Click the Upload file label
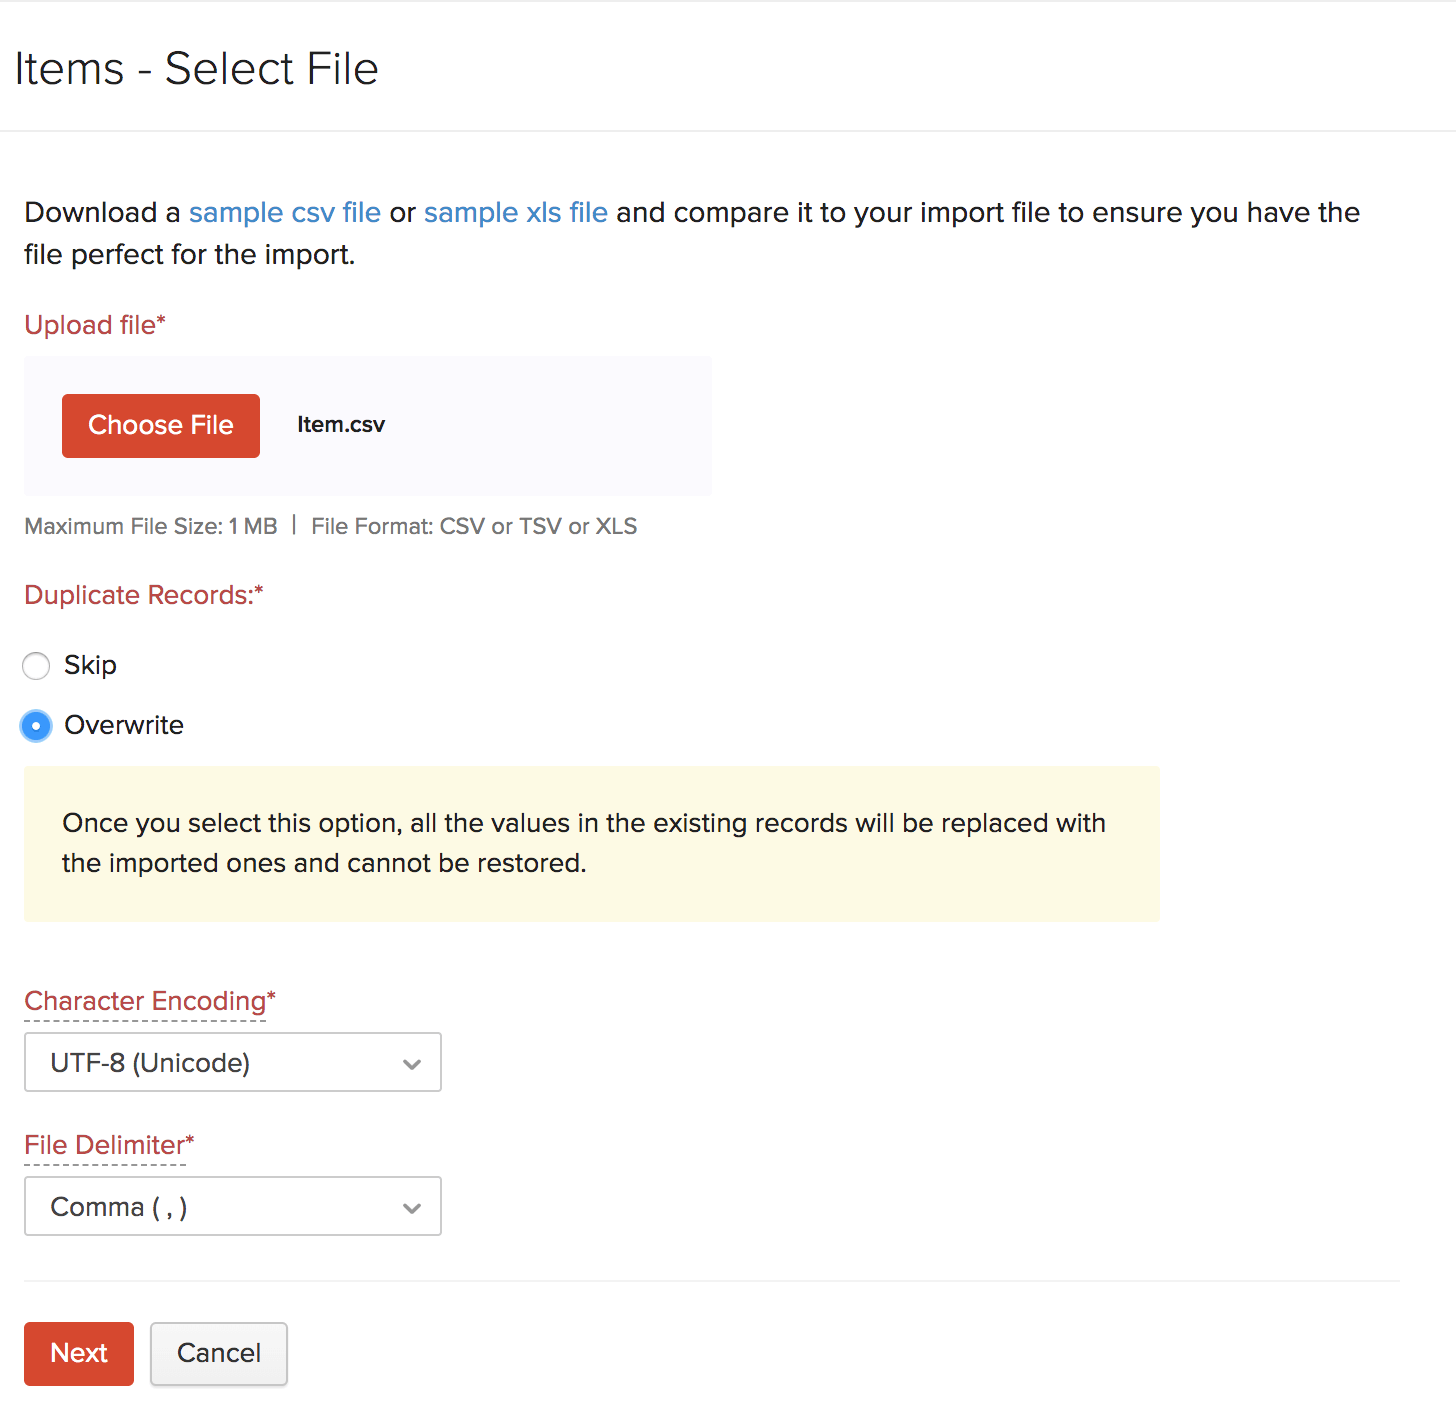1456x1422 pixels. tap(95, 324)
